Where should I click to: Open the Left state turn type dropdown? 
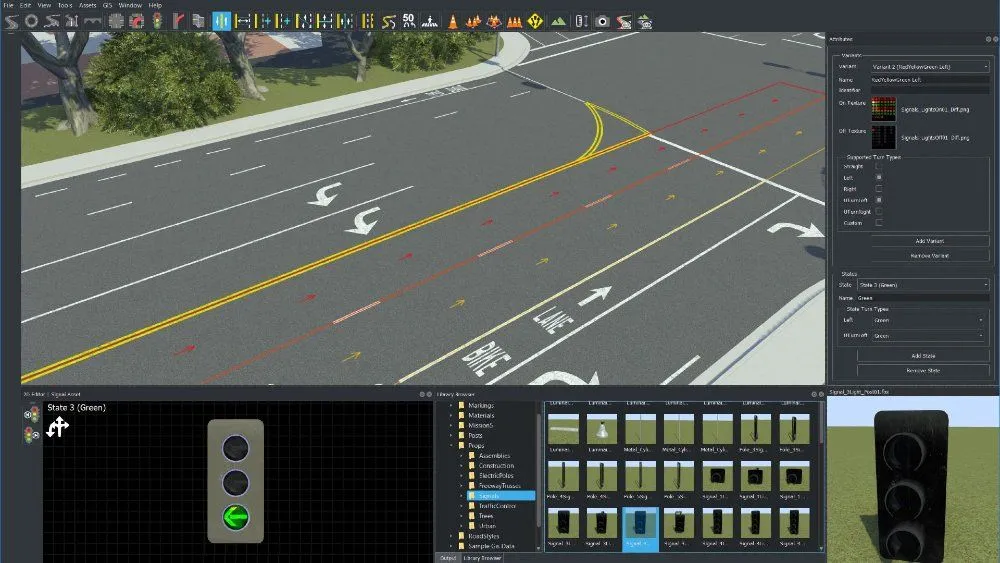tap(928, 320)
